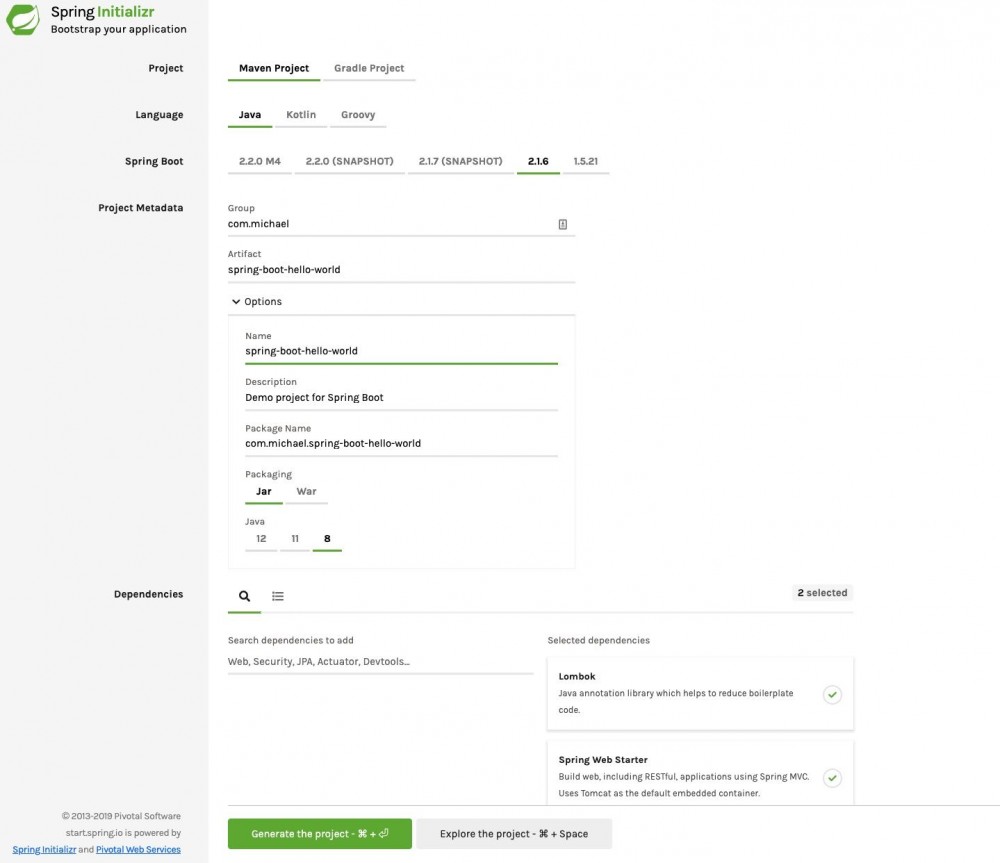Click Explore the project button

[514, 834]
